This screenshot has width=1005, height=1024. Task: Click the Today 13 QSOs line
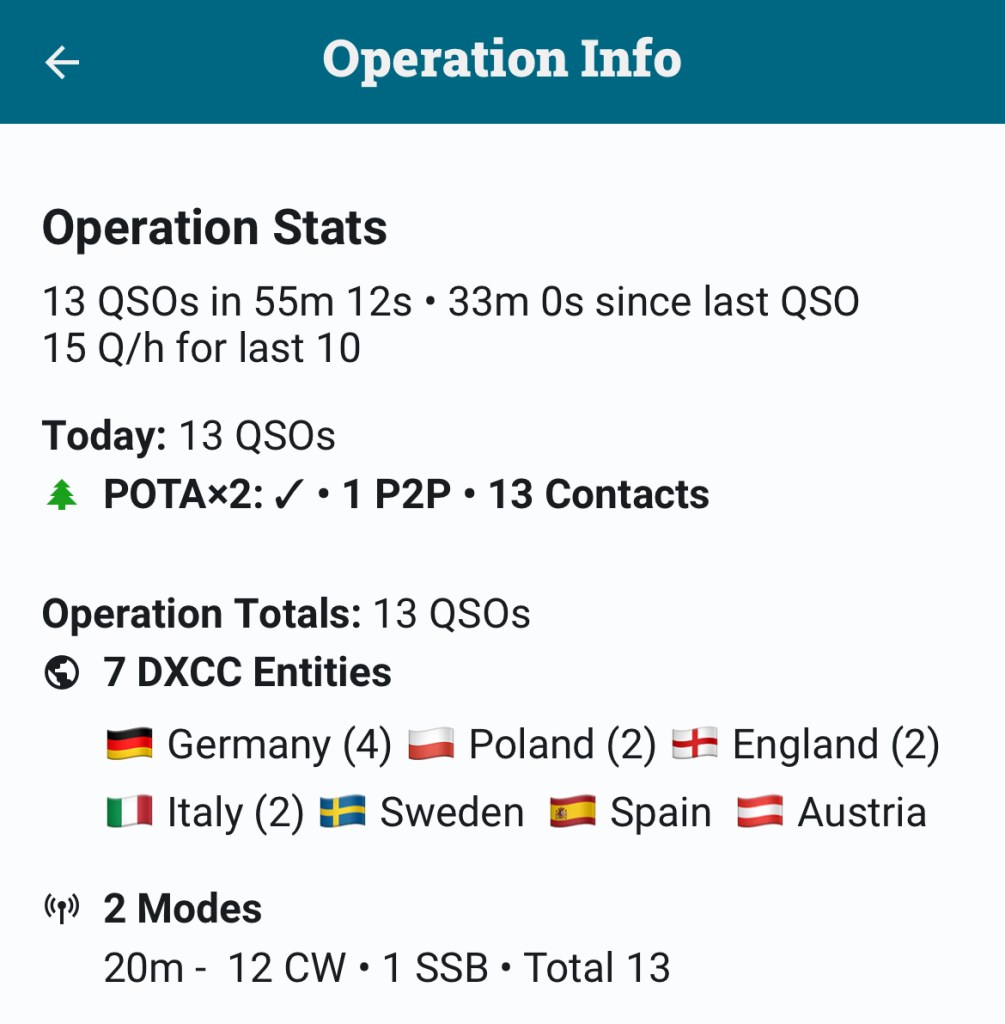[188, 436]
